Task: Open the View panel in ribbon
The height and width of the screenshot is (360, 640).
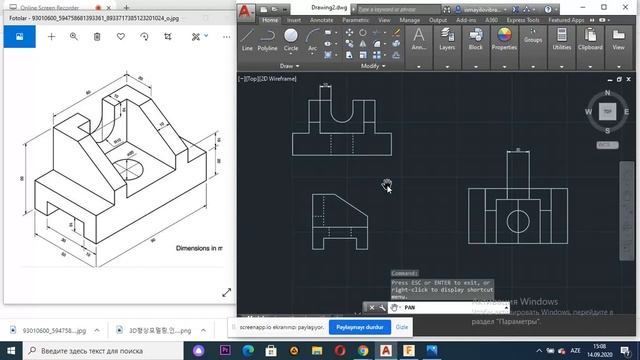Action: 618,39
